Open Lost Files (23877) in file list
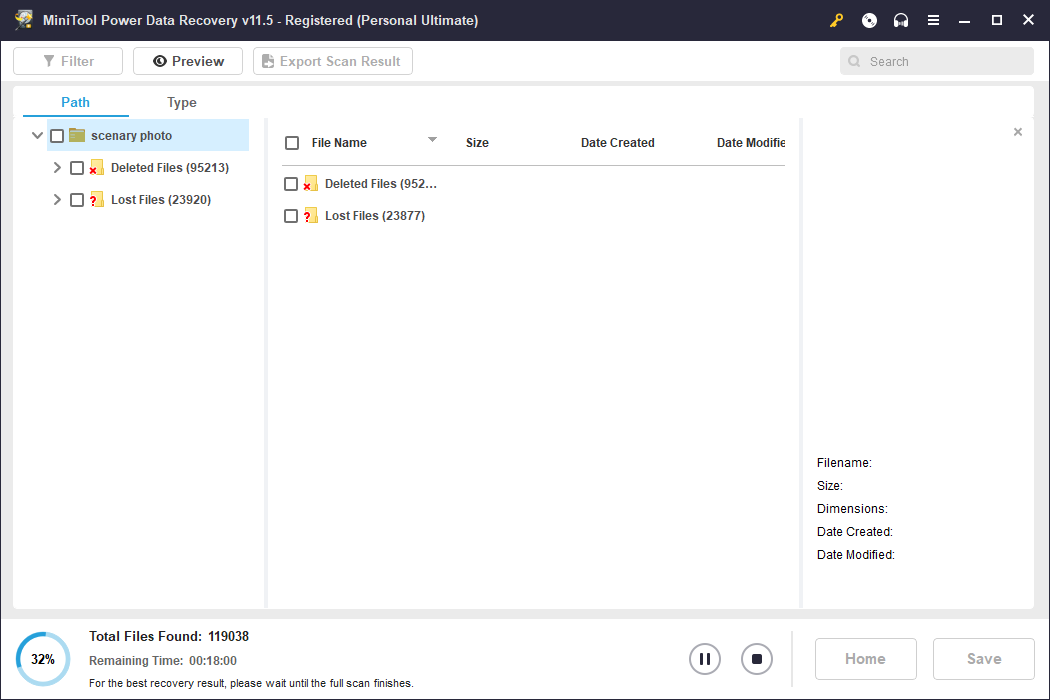 [x=375, y=216]
